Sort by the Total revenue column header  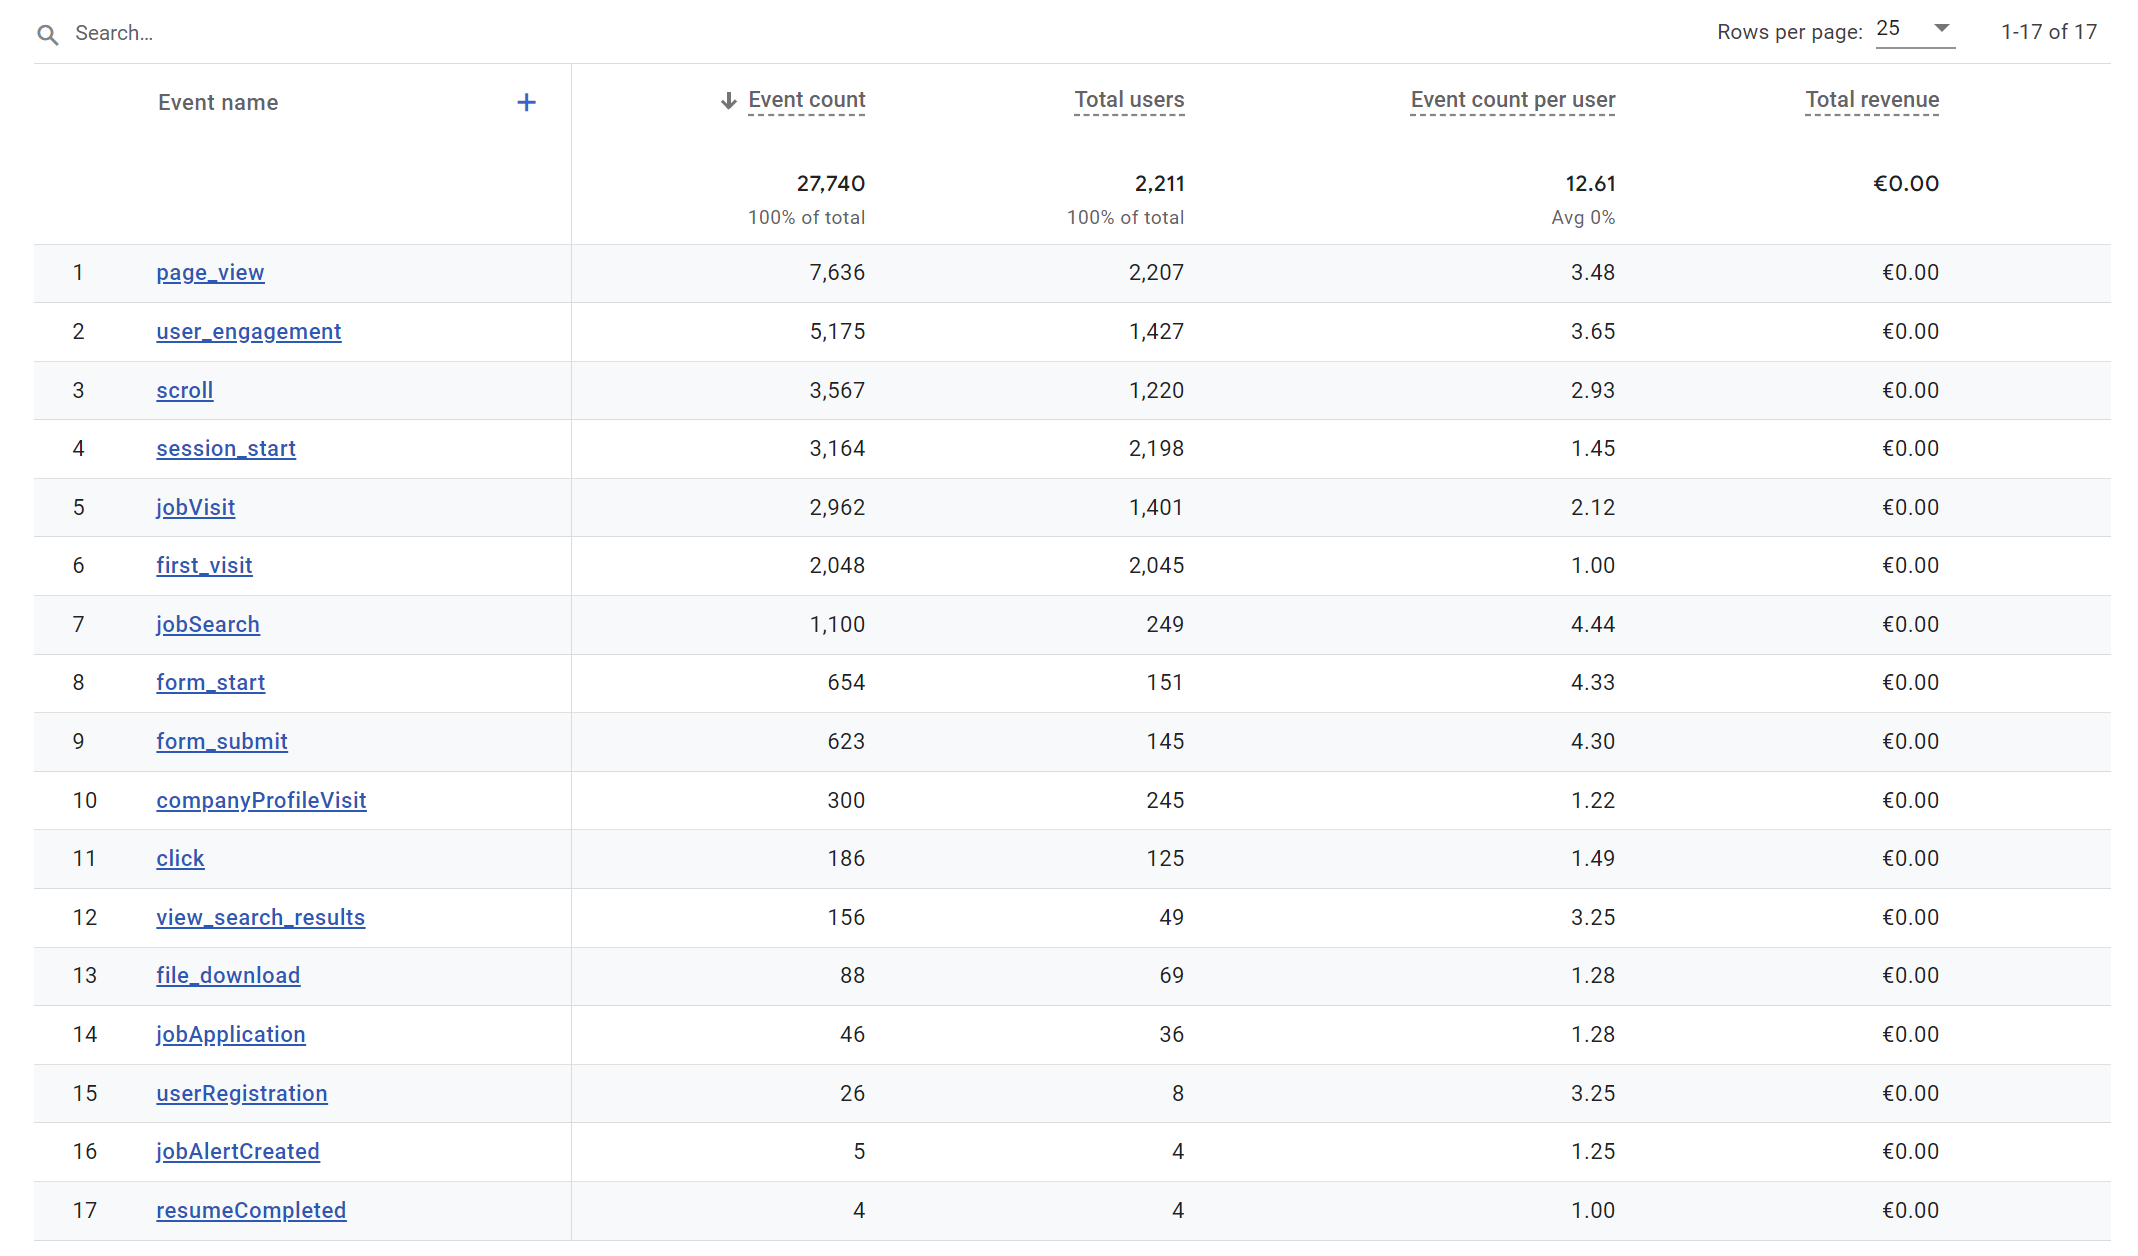pyautogui.click(x=1871, y=100)
